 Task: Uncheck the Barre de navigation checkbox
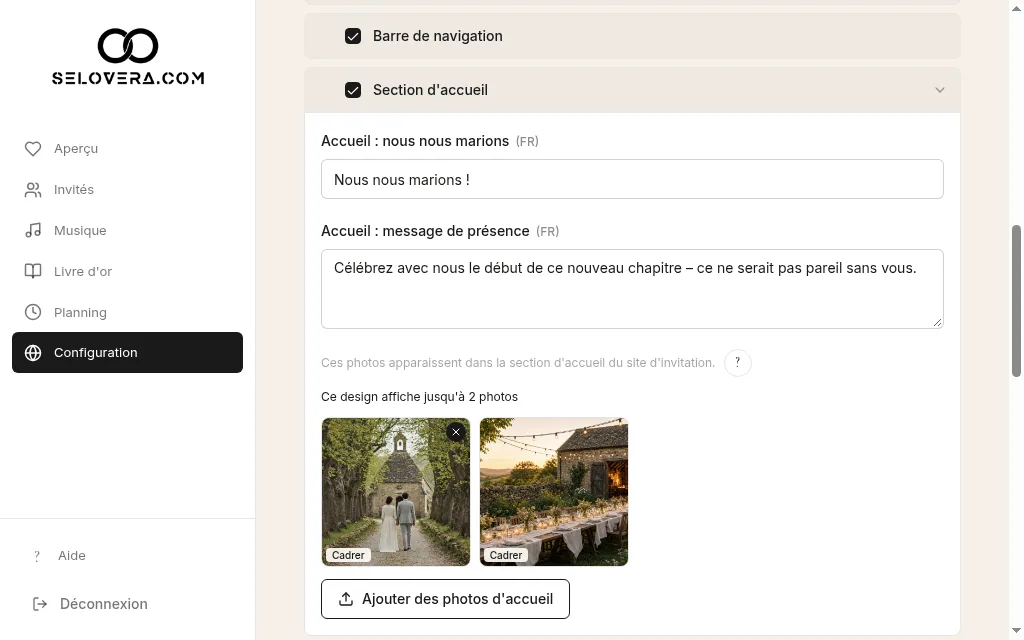click(x=353, y=36)
